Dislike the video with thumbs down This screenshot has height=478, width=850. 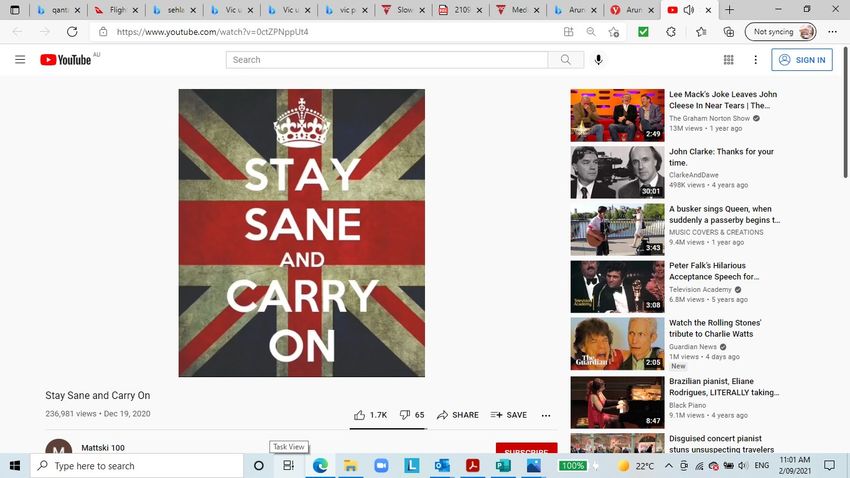tap(412, 415)
